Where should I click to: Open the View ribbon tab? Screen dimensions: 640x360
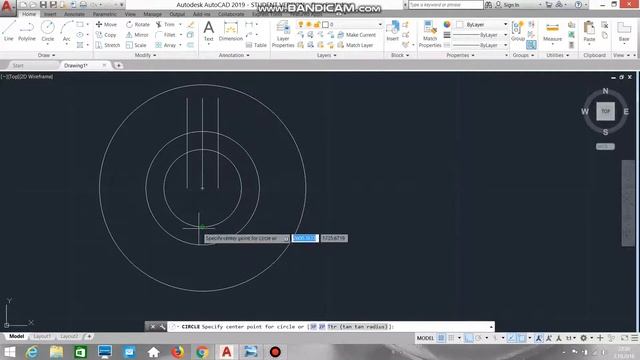[130, 14]
